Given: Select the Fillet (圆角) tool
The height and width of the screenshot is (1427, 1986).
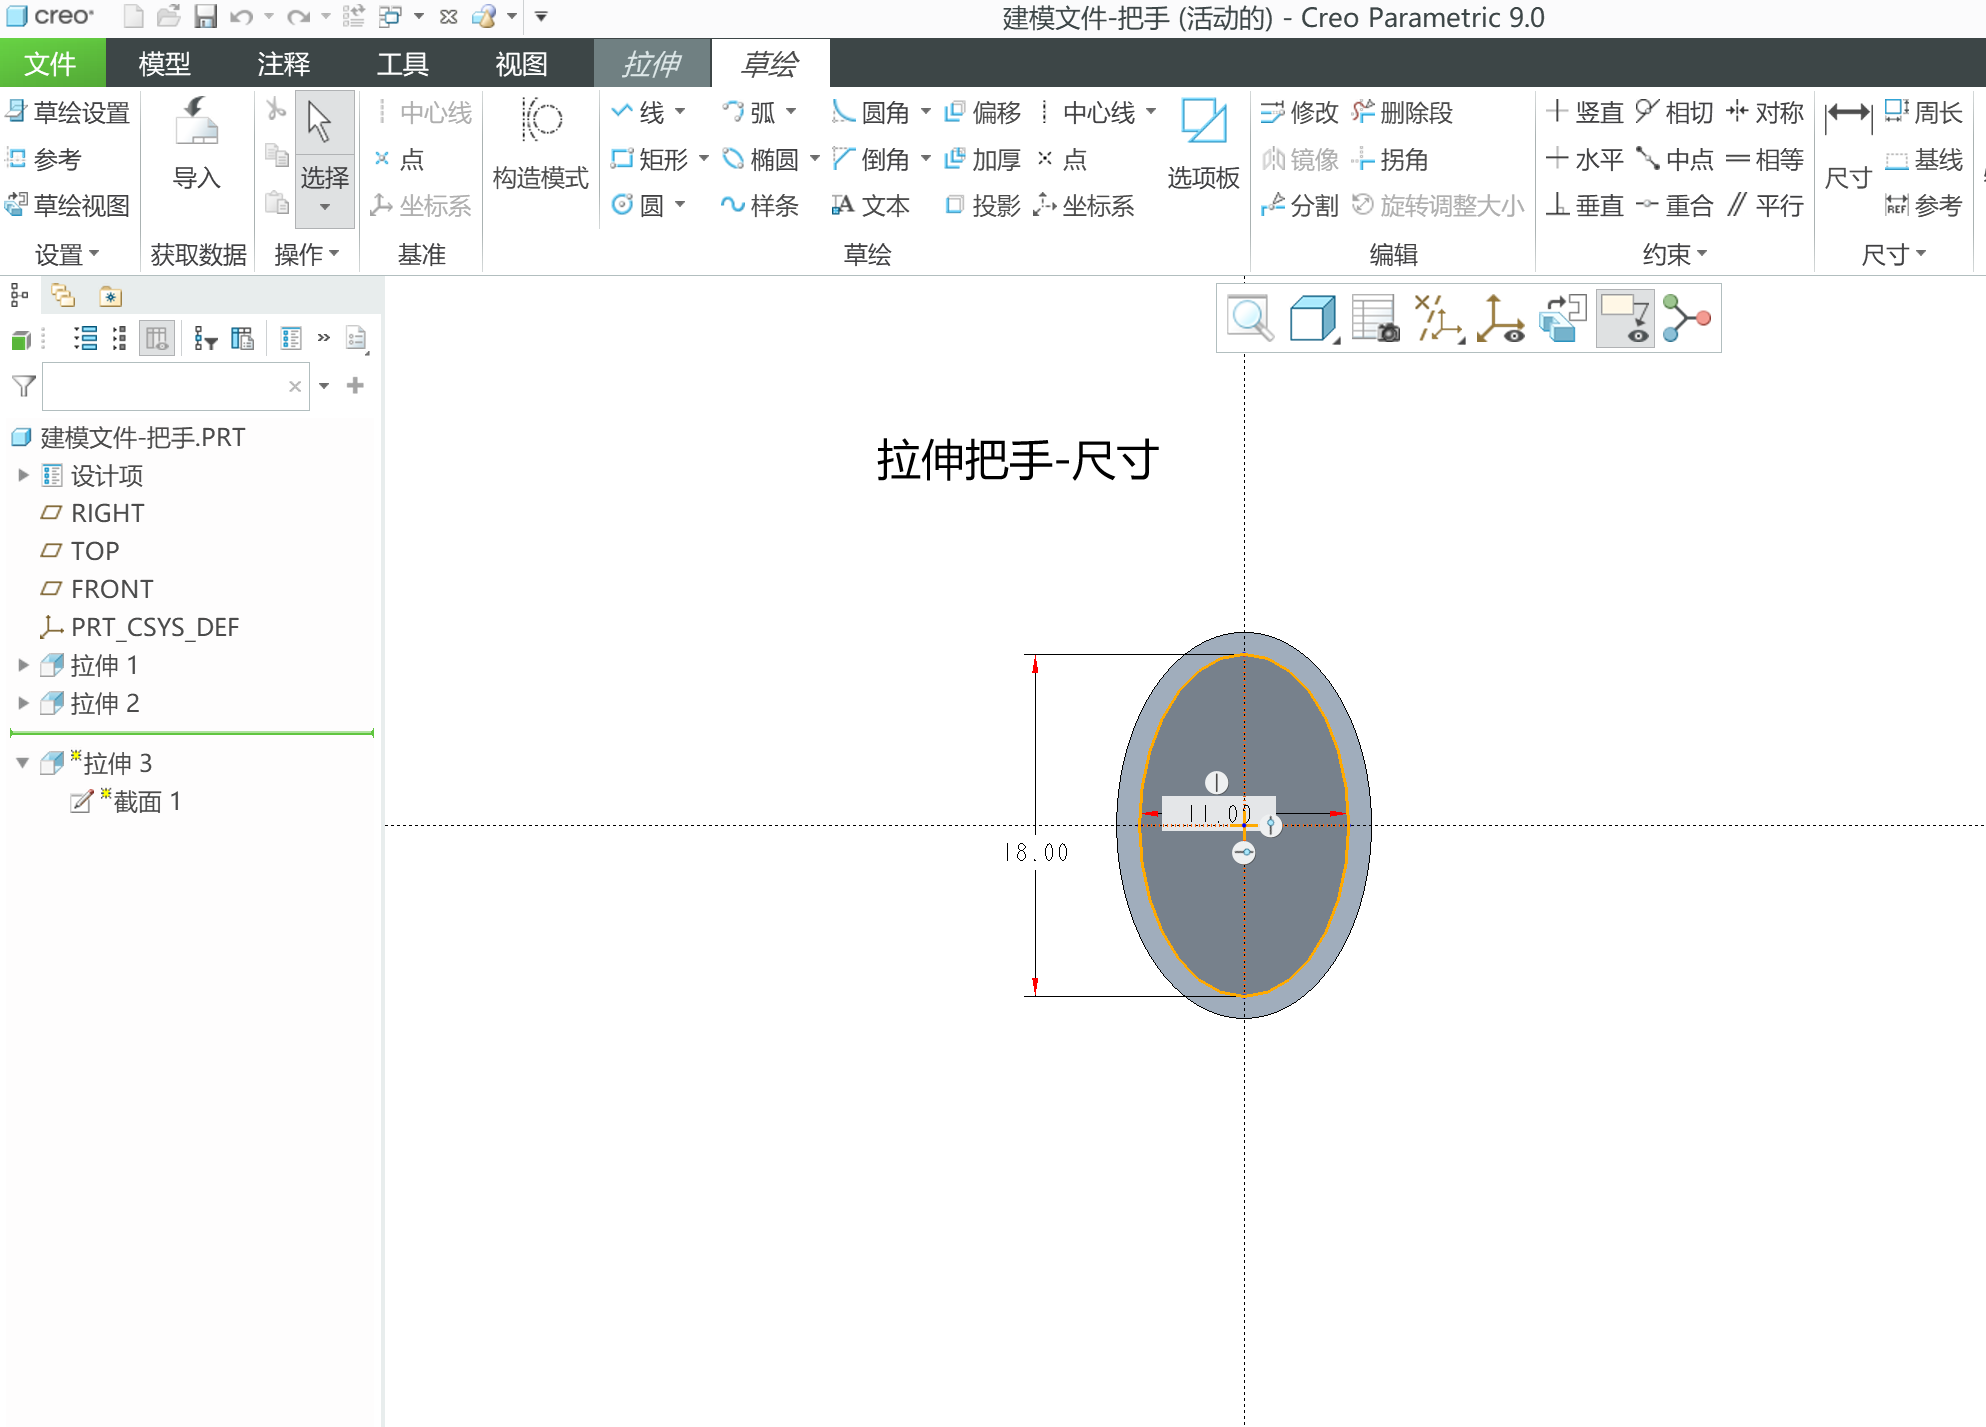Looking at the screenshot, I should click(x=872, y=112).
